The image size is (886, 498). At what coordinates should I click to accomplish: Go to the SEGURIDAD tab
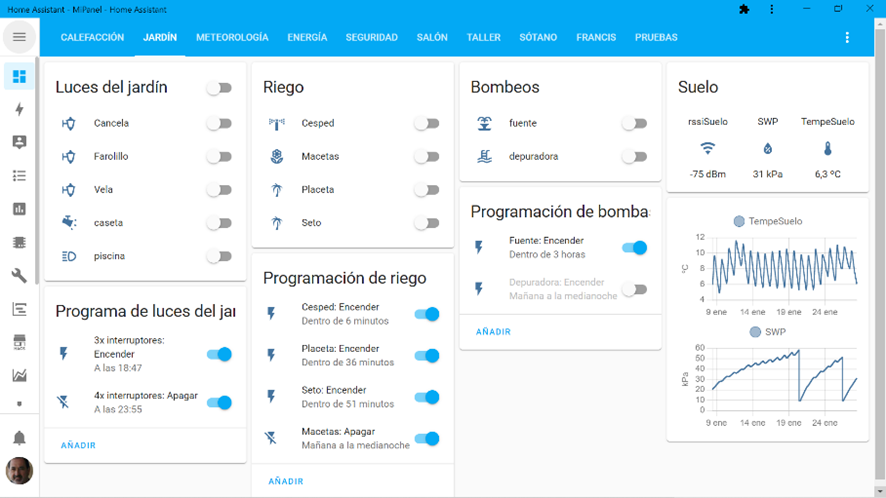[371, 38]
